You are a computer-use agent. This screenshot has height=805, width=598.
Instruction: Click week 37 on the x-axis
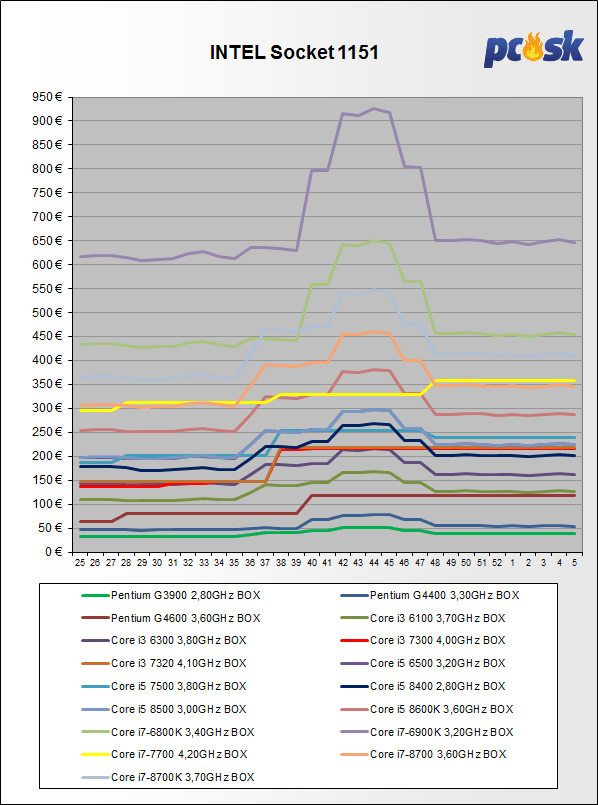266,563
